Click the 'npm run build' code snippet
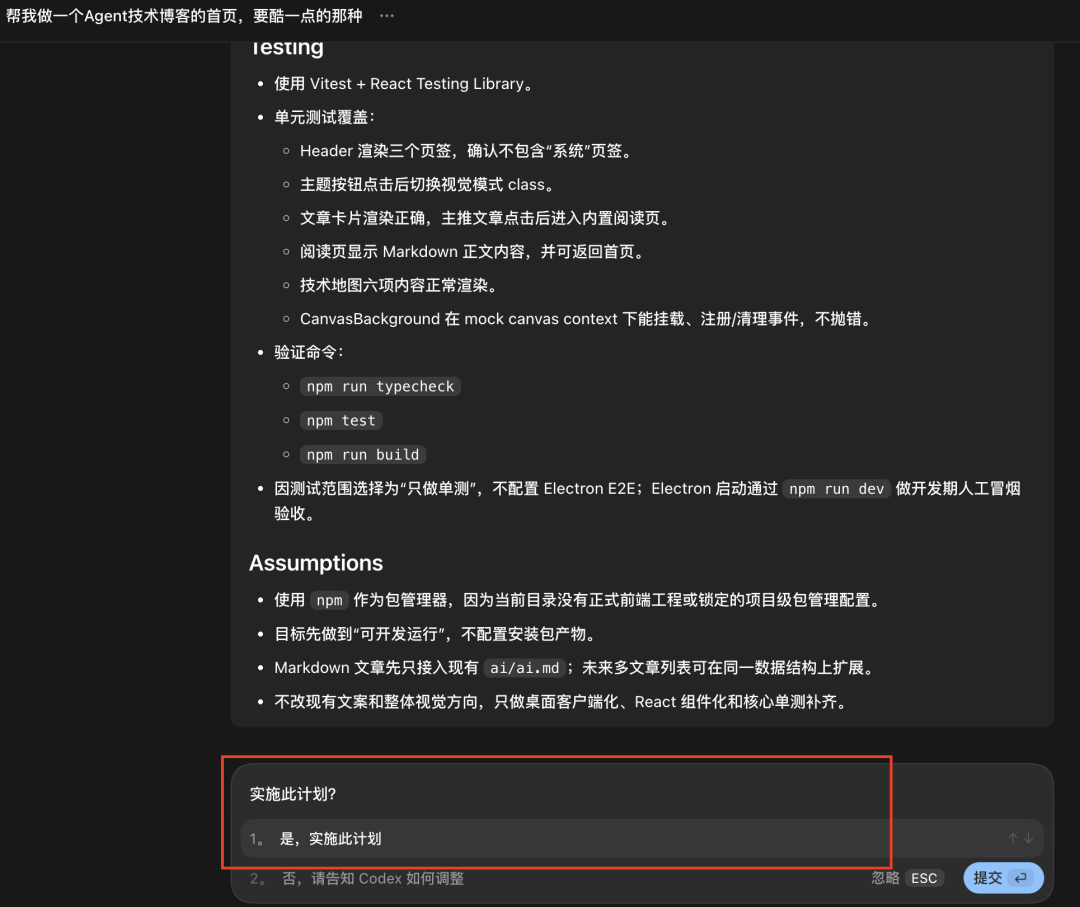 [363, 455]
